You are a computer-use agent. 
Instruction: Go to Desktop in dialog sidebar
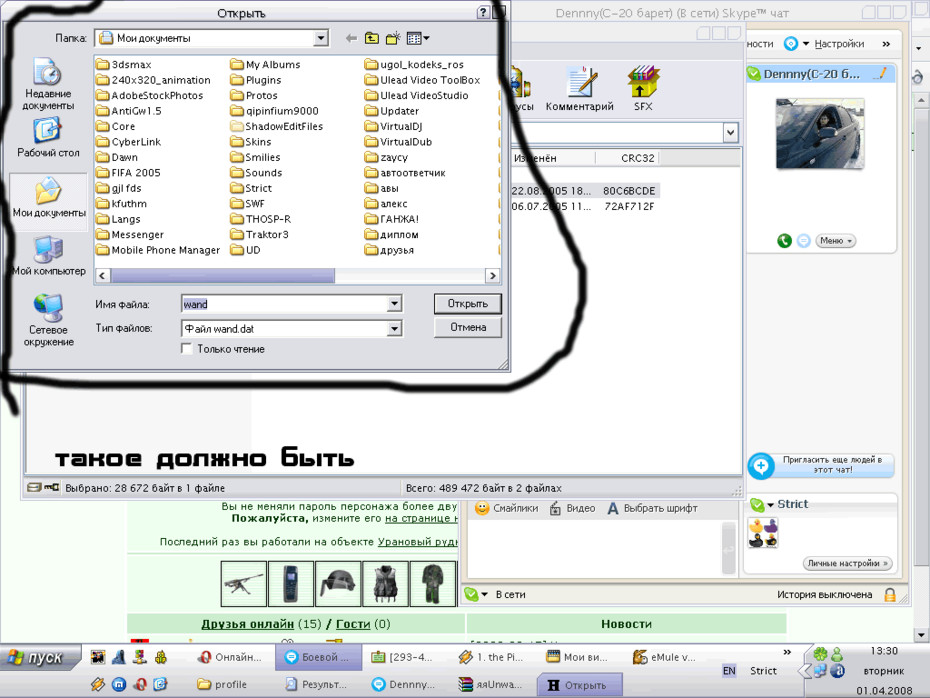pos(48,138)
